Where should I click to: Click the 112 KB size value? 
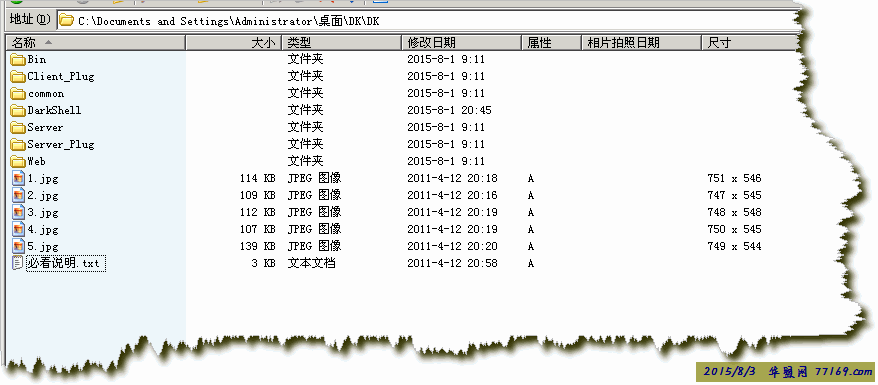click(x=258, y=213)
